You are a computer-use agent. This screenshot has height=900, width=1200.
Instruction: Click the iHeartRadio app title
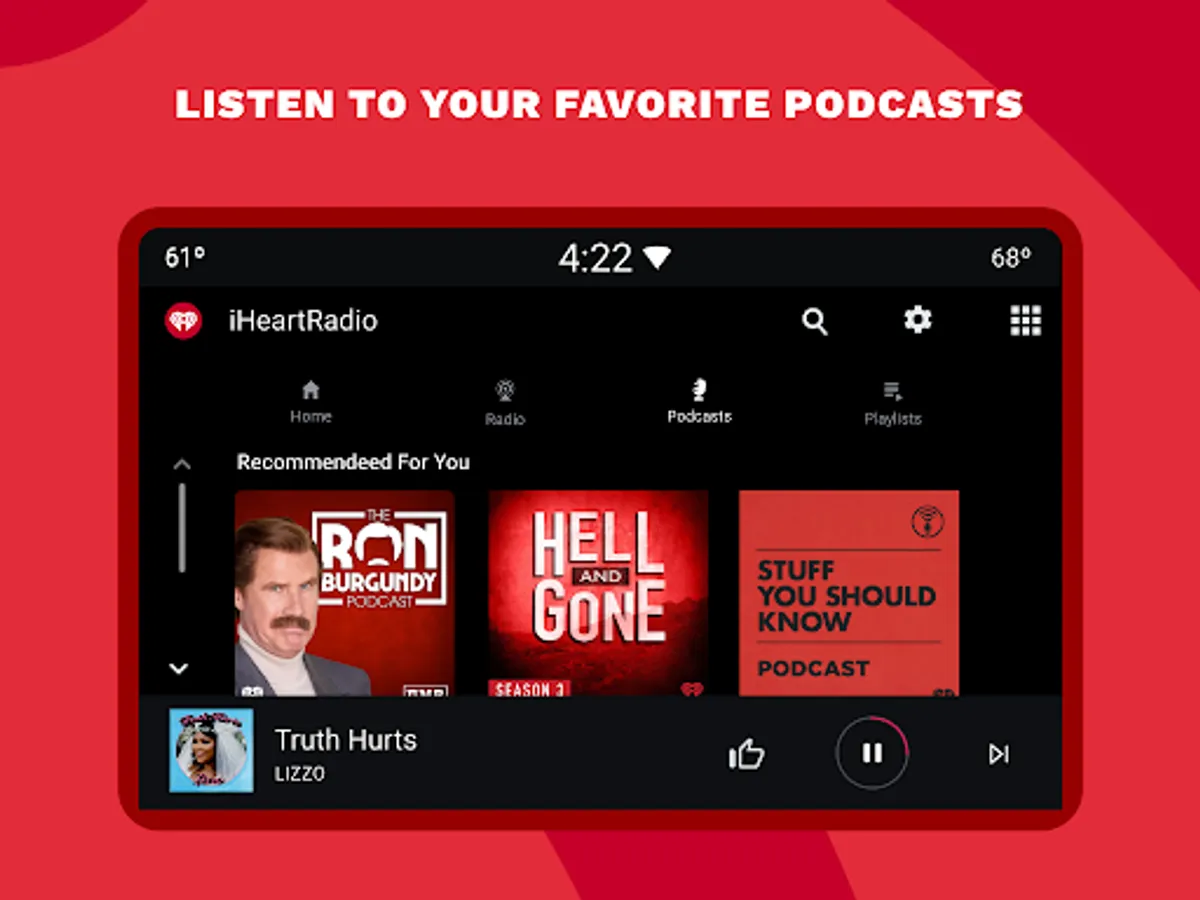coord(303,321)
